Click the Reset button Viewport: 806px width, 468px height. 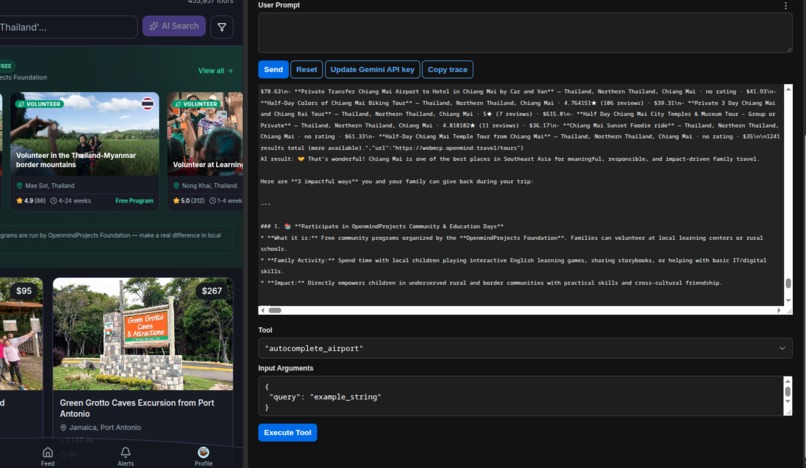pos(306,69)
